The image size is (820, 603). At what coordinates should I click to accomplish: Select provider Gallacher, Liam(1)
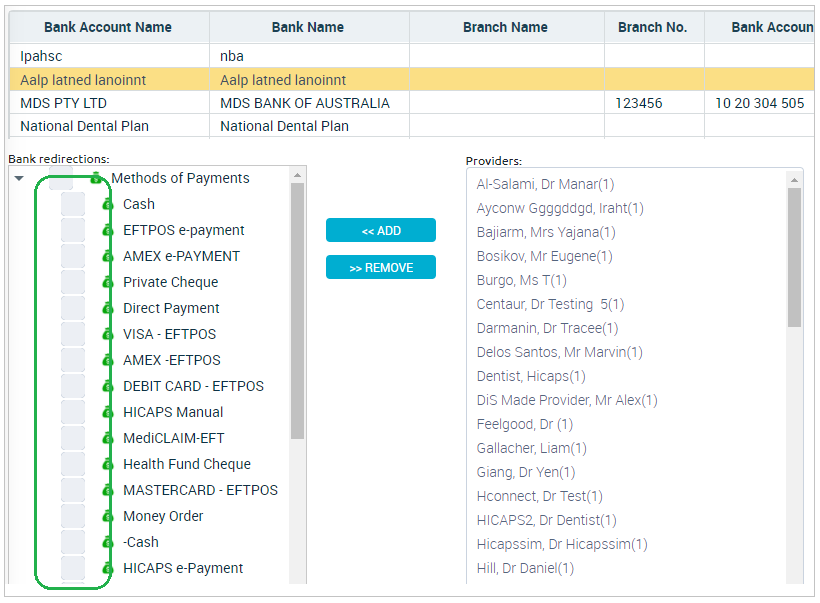[531, 448]
